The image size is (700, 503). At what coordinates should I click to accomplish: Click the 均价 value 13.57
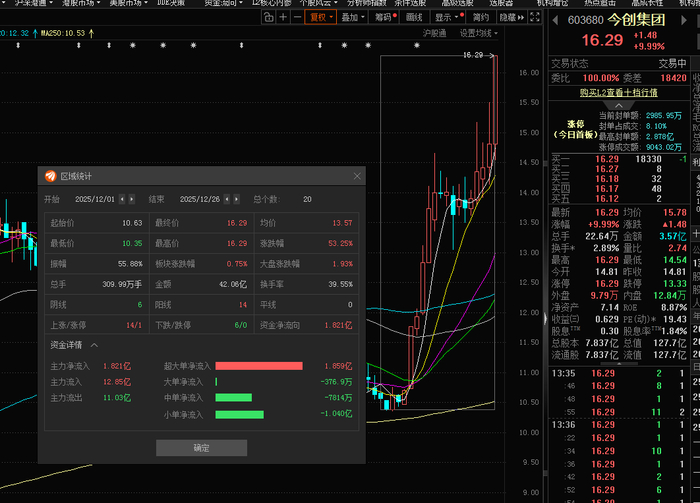[342, 223]
